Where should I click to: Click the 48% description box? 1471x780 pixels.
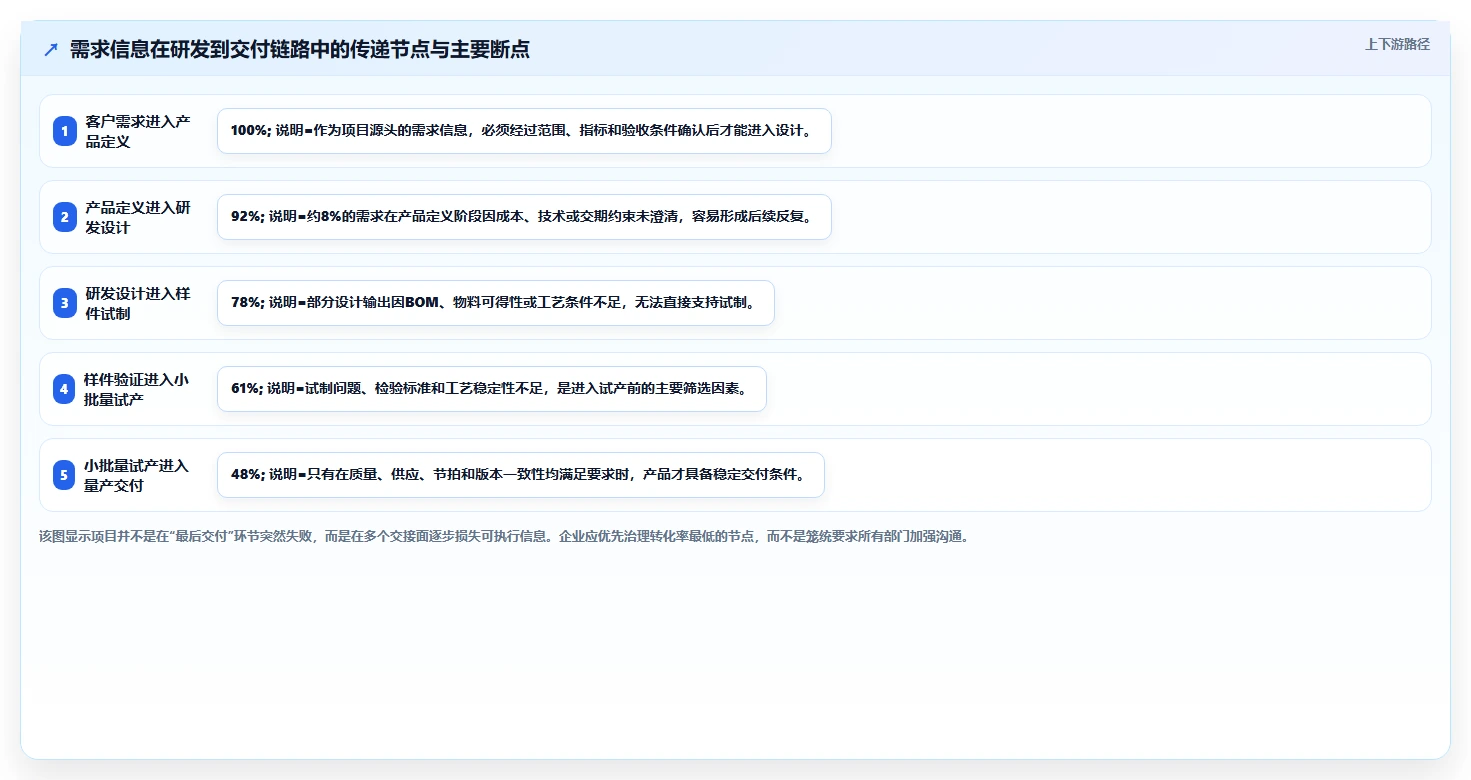click(521, 475)
